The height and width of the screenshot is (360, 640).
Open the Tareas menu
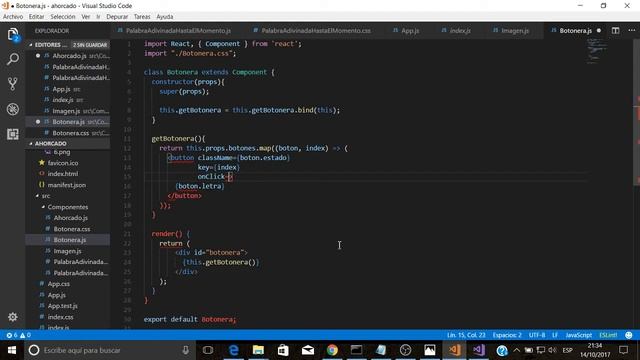pos(142,17)
